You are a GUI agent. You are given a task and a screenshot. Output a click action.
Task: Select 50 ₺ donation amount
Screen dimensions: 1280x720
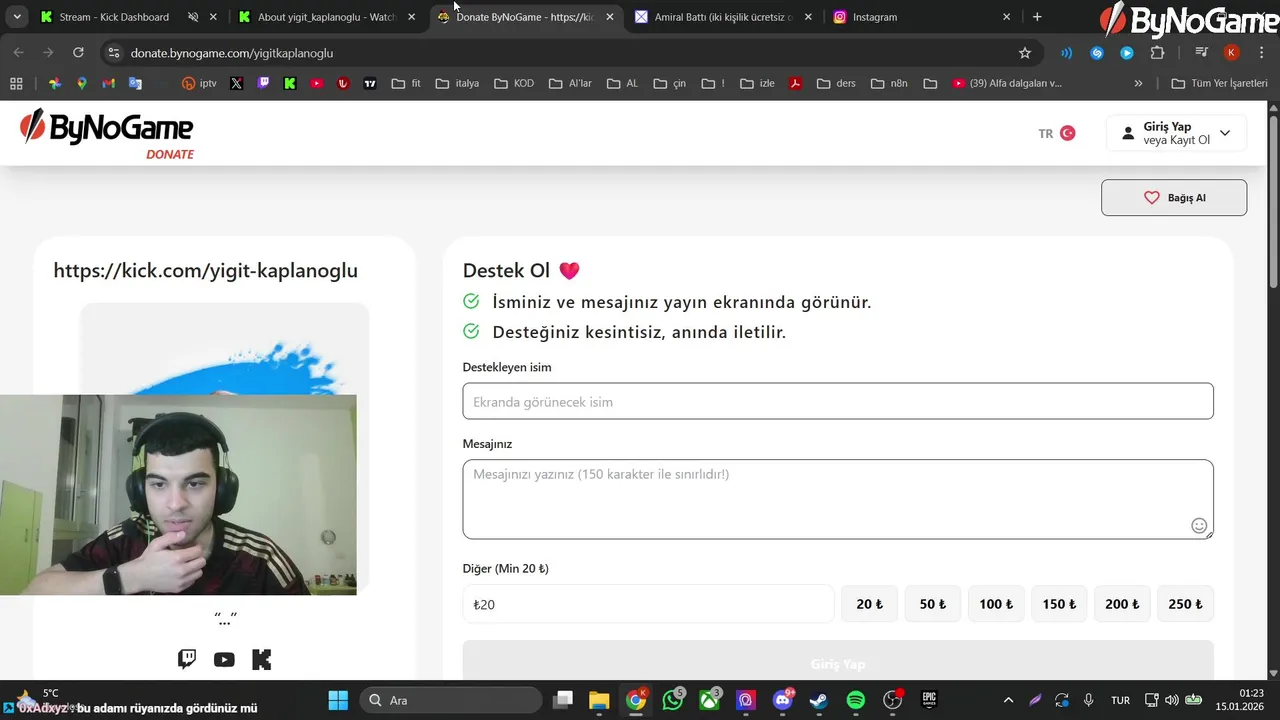[933, 604]
